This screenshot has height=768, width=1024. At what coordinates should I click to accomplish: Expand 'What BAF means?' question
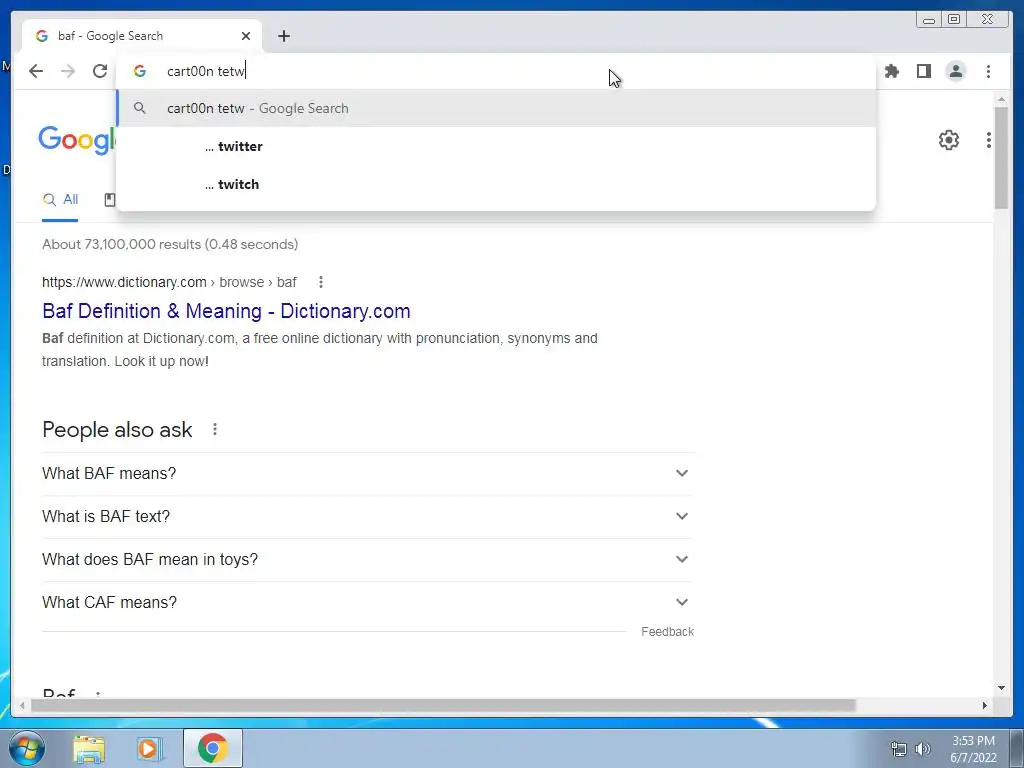coord(367,473)
